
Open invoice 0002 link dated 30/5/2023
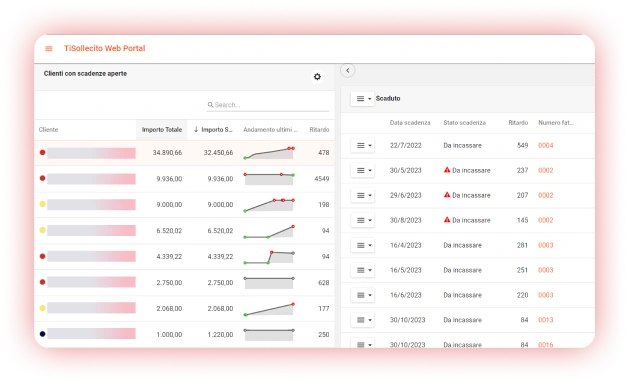point(546,170)
